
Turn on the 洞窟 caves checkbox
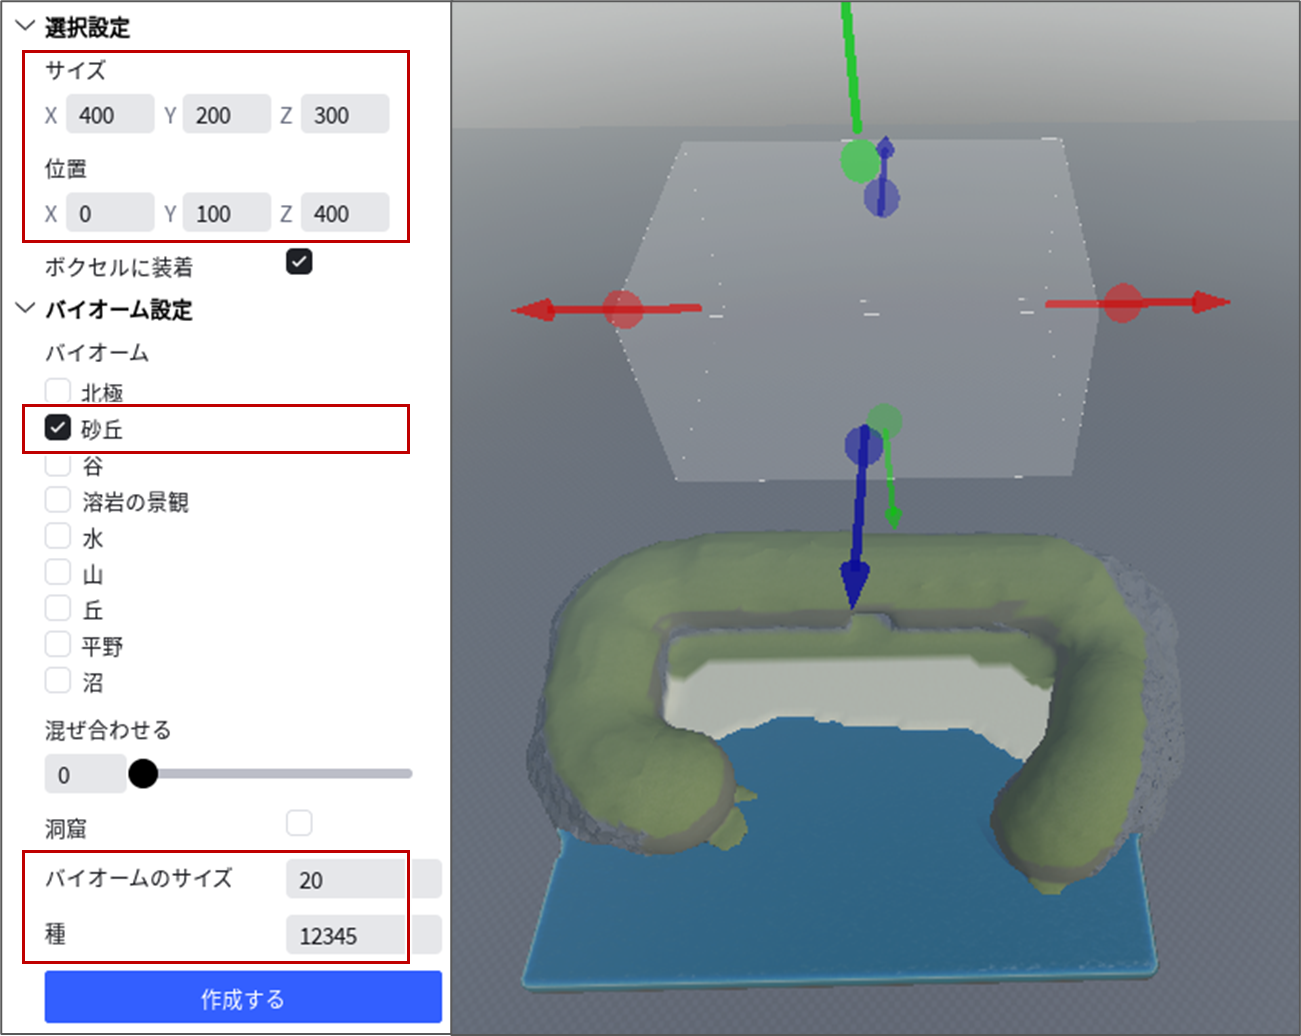pos(299,823)
